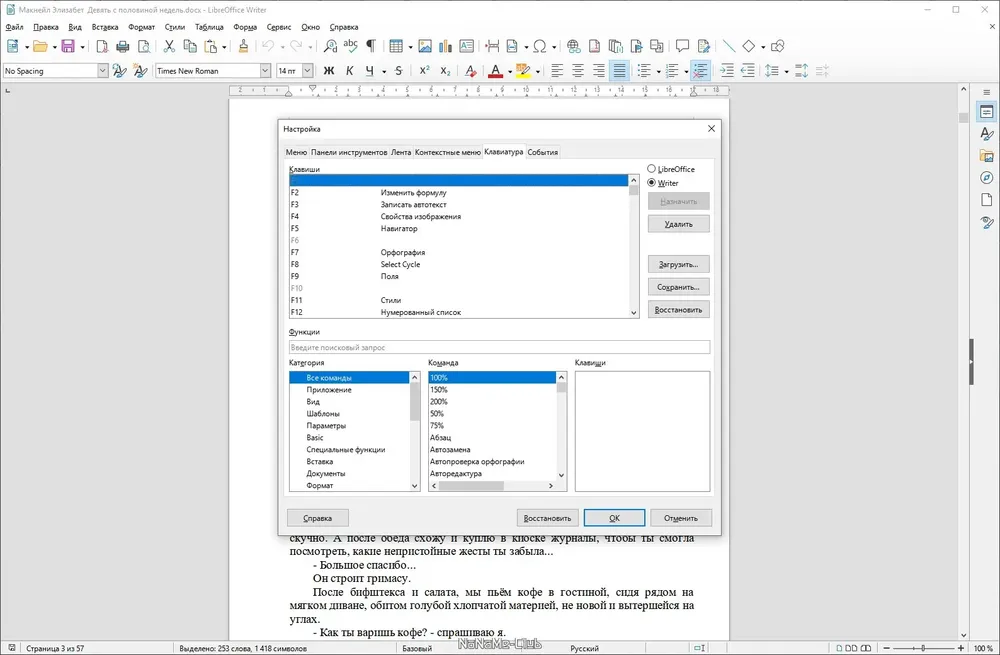This screenshot has height=655, width=1000.
Task: Click the Justified alignment icon
Action: pyautogui.click(x=619, y=71)
